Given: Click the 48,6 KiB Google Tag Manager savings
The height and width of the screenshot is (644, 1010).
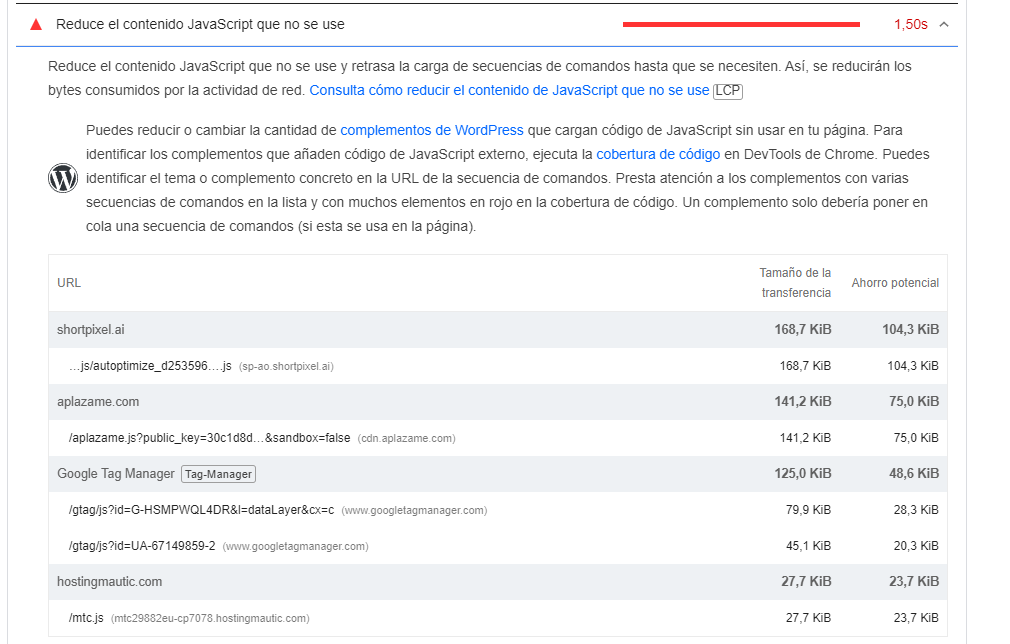Looking at the screenshot, I should (914, 473).
